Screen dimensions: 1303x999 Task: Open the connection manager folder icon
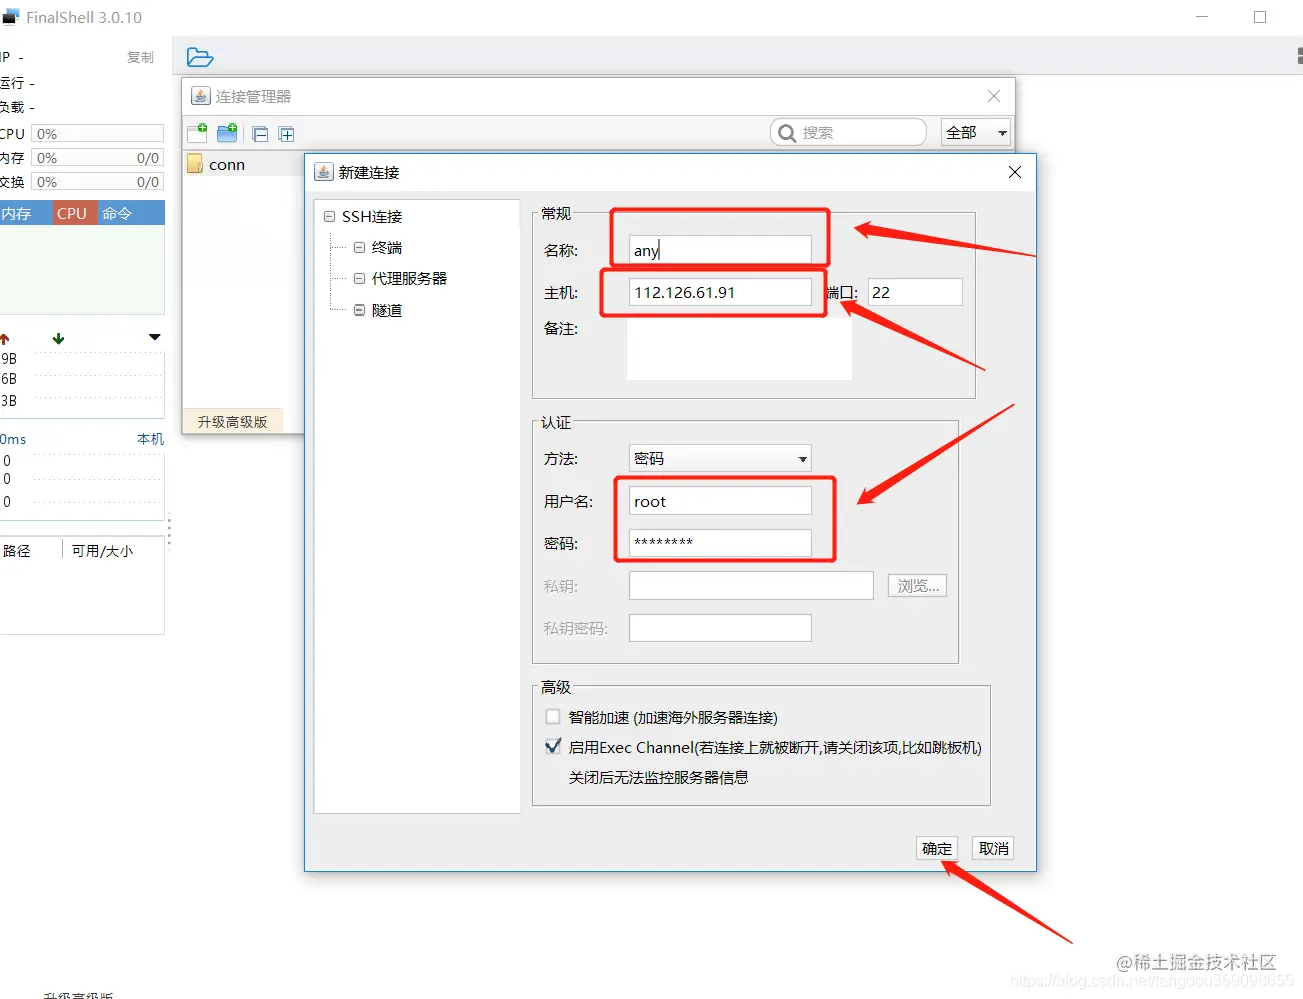pyautogui.click(x=200, y=57)
